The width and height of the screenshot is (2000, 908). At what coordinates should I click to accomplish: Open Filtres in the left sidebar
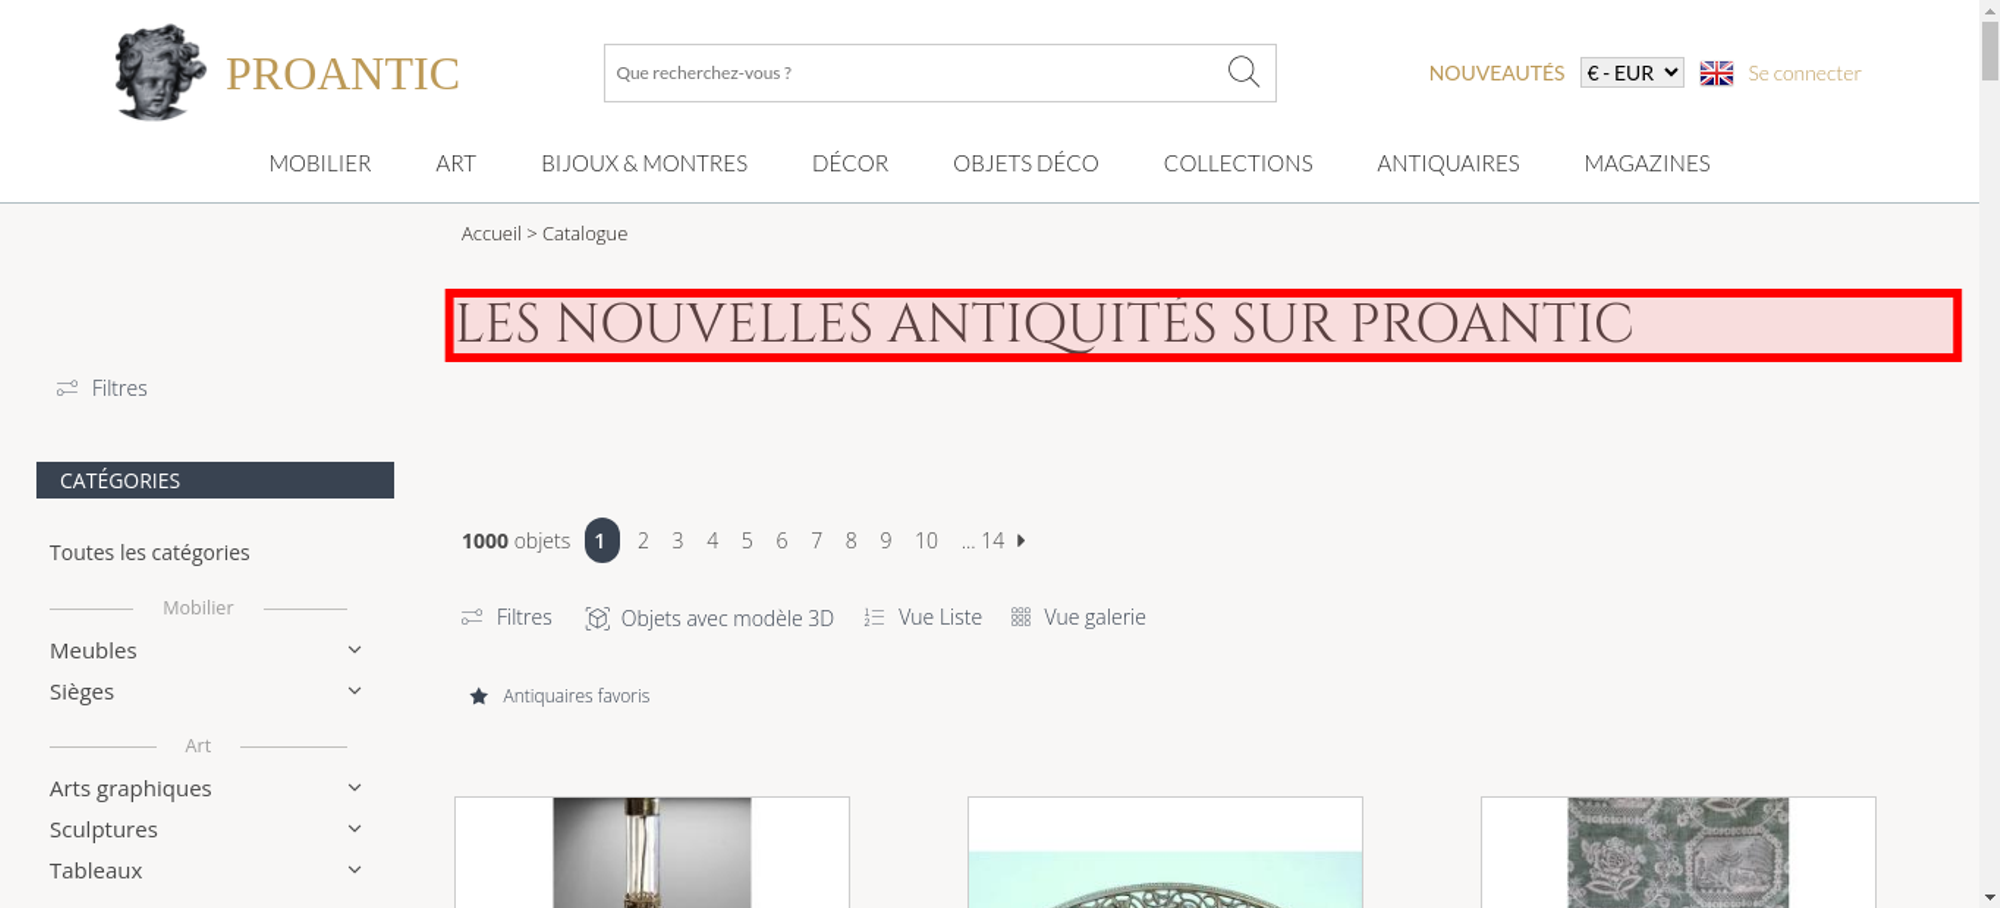[102, 388]
